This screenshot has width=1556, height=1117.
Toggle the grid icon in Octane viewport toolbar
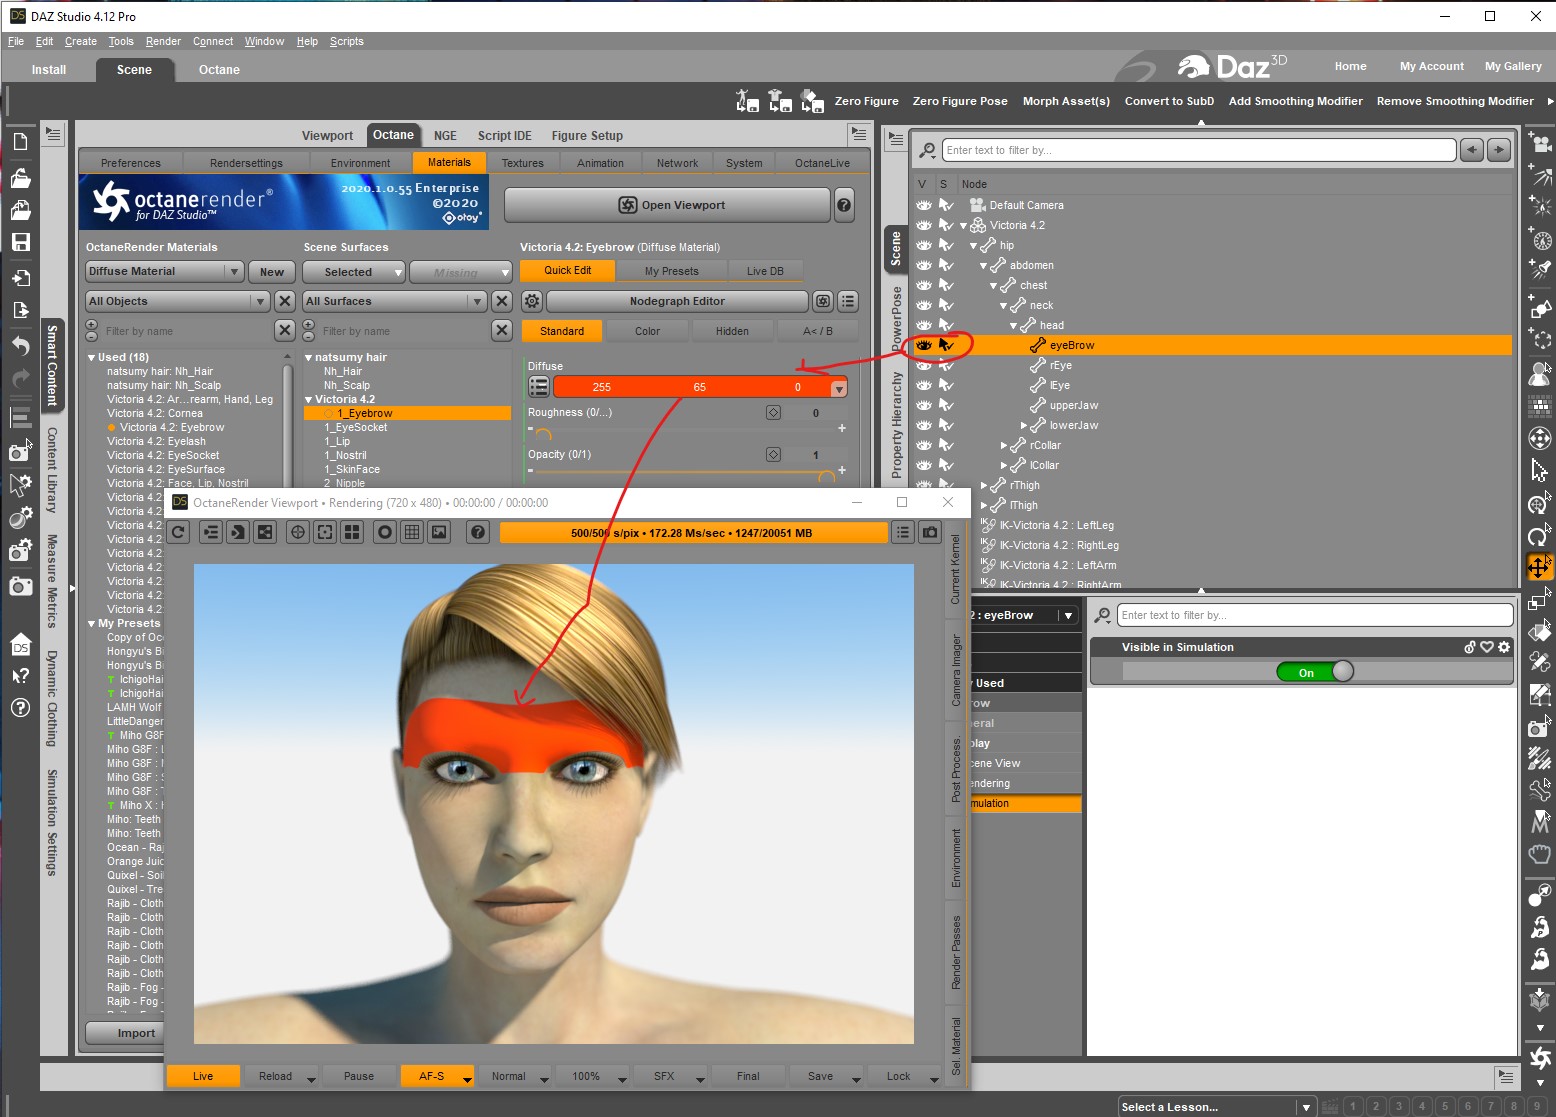(412, 533)
